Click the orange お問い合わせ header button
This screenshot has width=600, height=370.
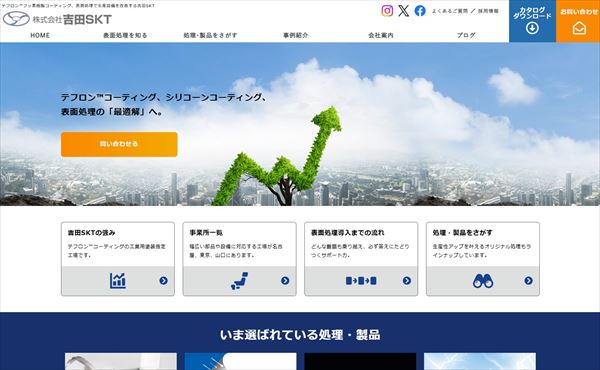tap(578, 21)
